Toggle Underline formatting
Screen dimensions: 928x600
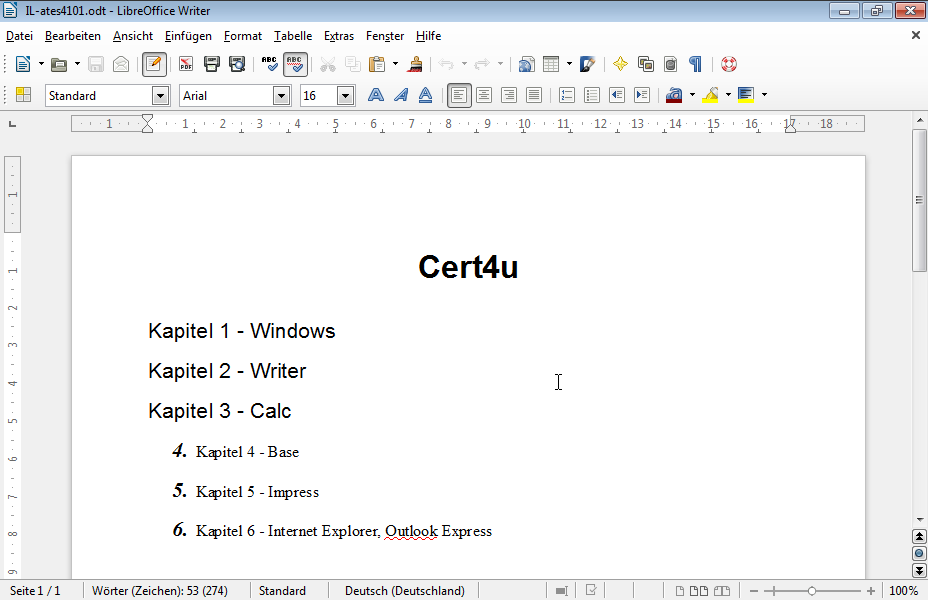[x=426, y=95]
